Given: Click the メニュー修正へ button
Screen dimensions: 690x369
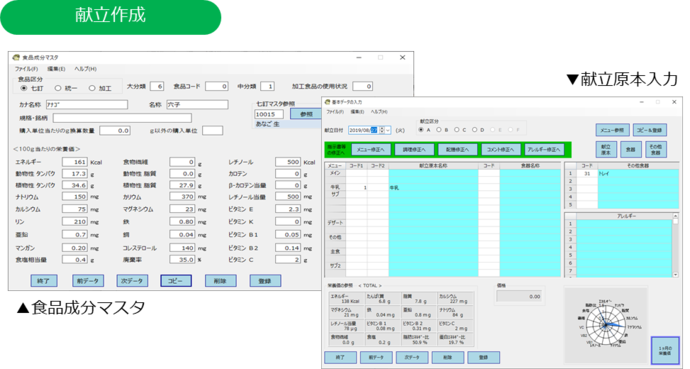Looking at the screenshot, I should tap(371, 150).
